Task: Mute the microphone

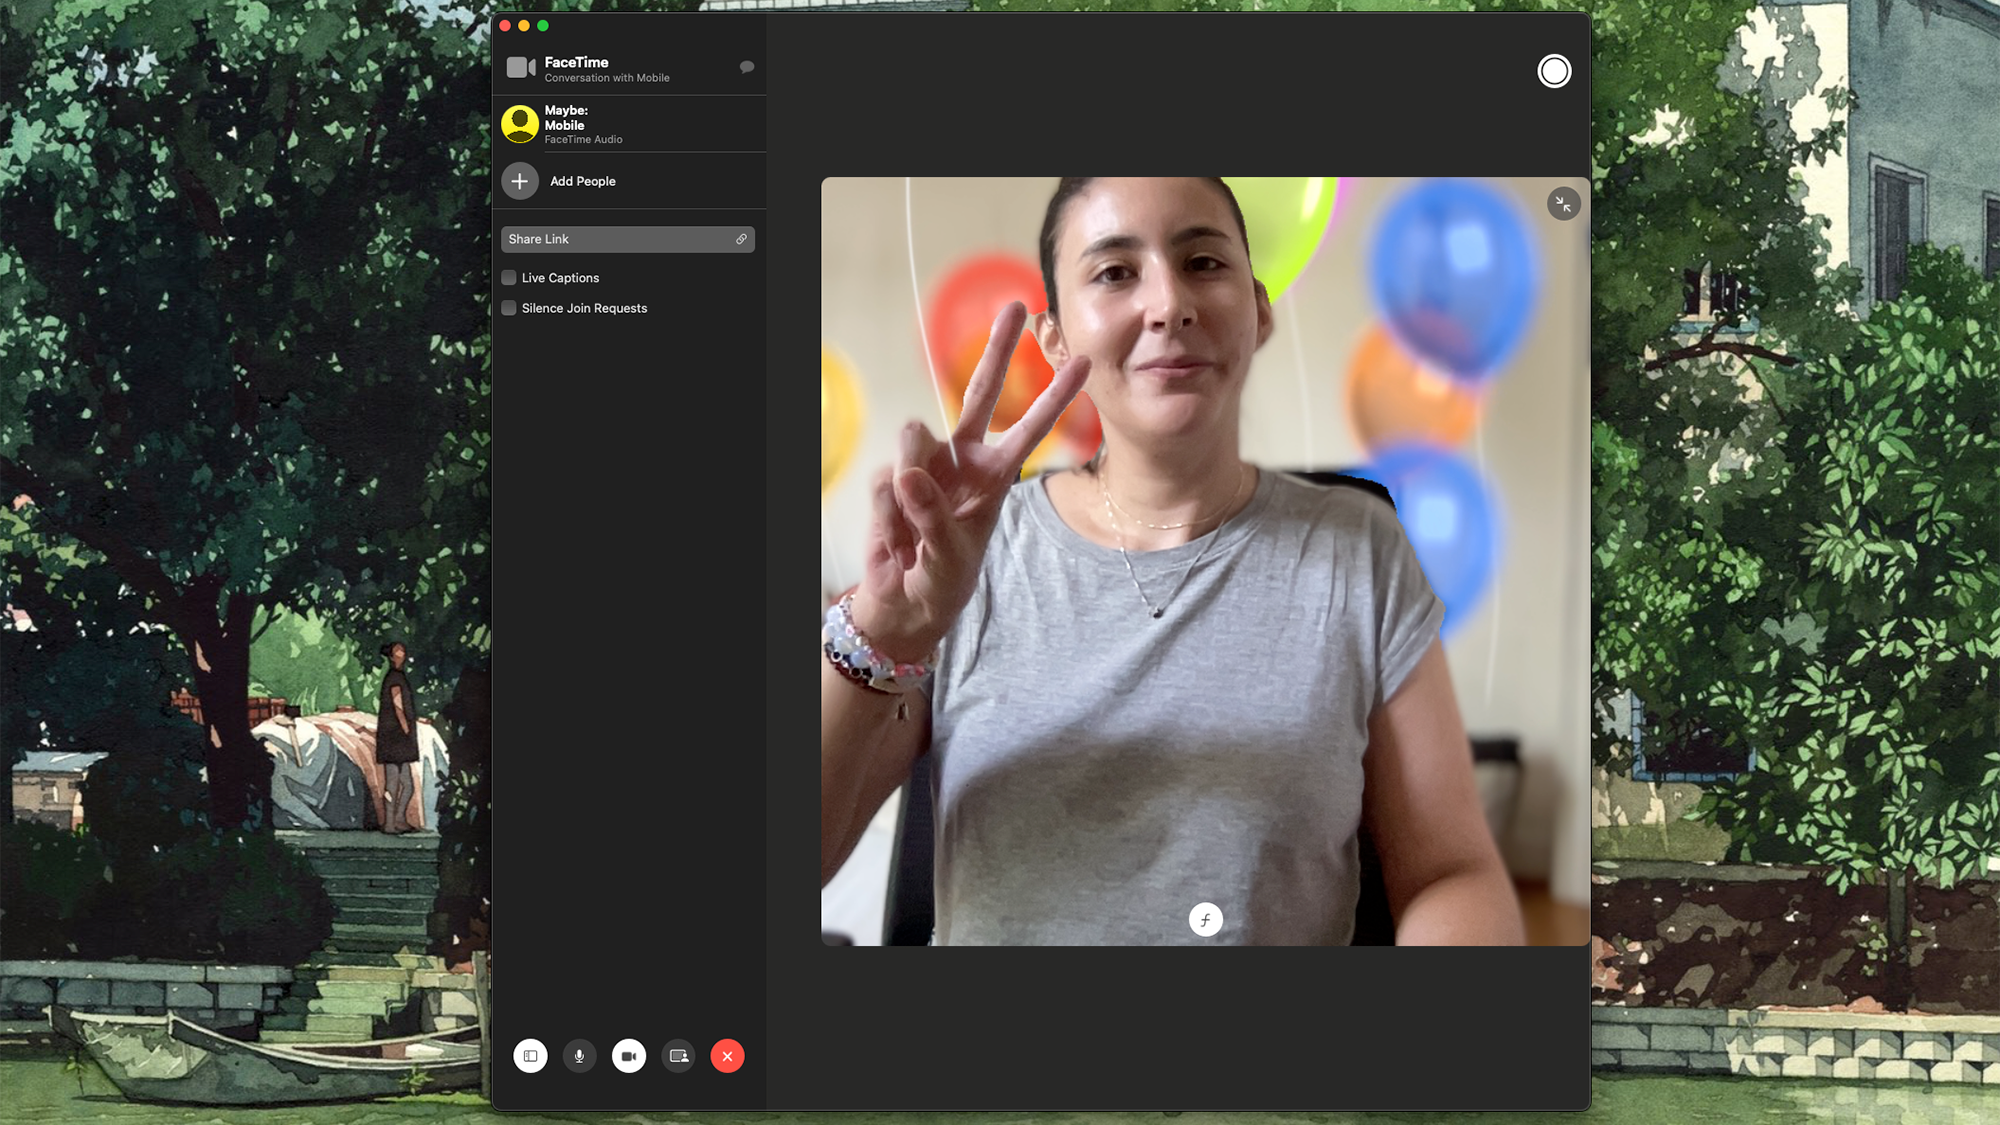Action: [x=579, y=1056]
